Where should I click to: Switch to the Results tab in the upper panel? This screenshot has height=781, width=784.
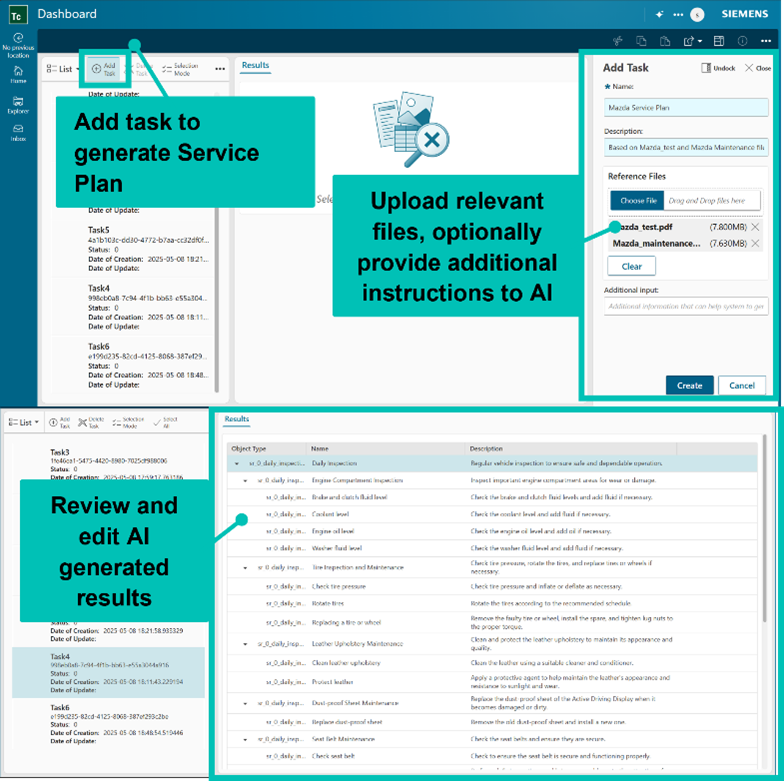[x=255, y=66]
